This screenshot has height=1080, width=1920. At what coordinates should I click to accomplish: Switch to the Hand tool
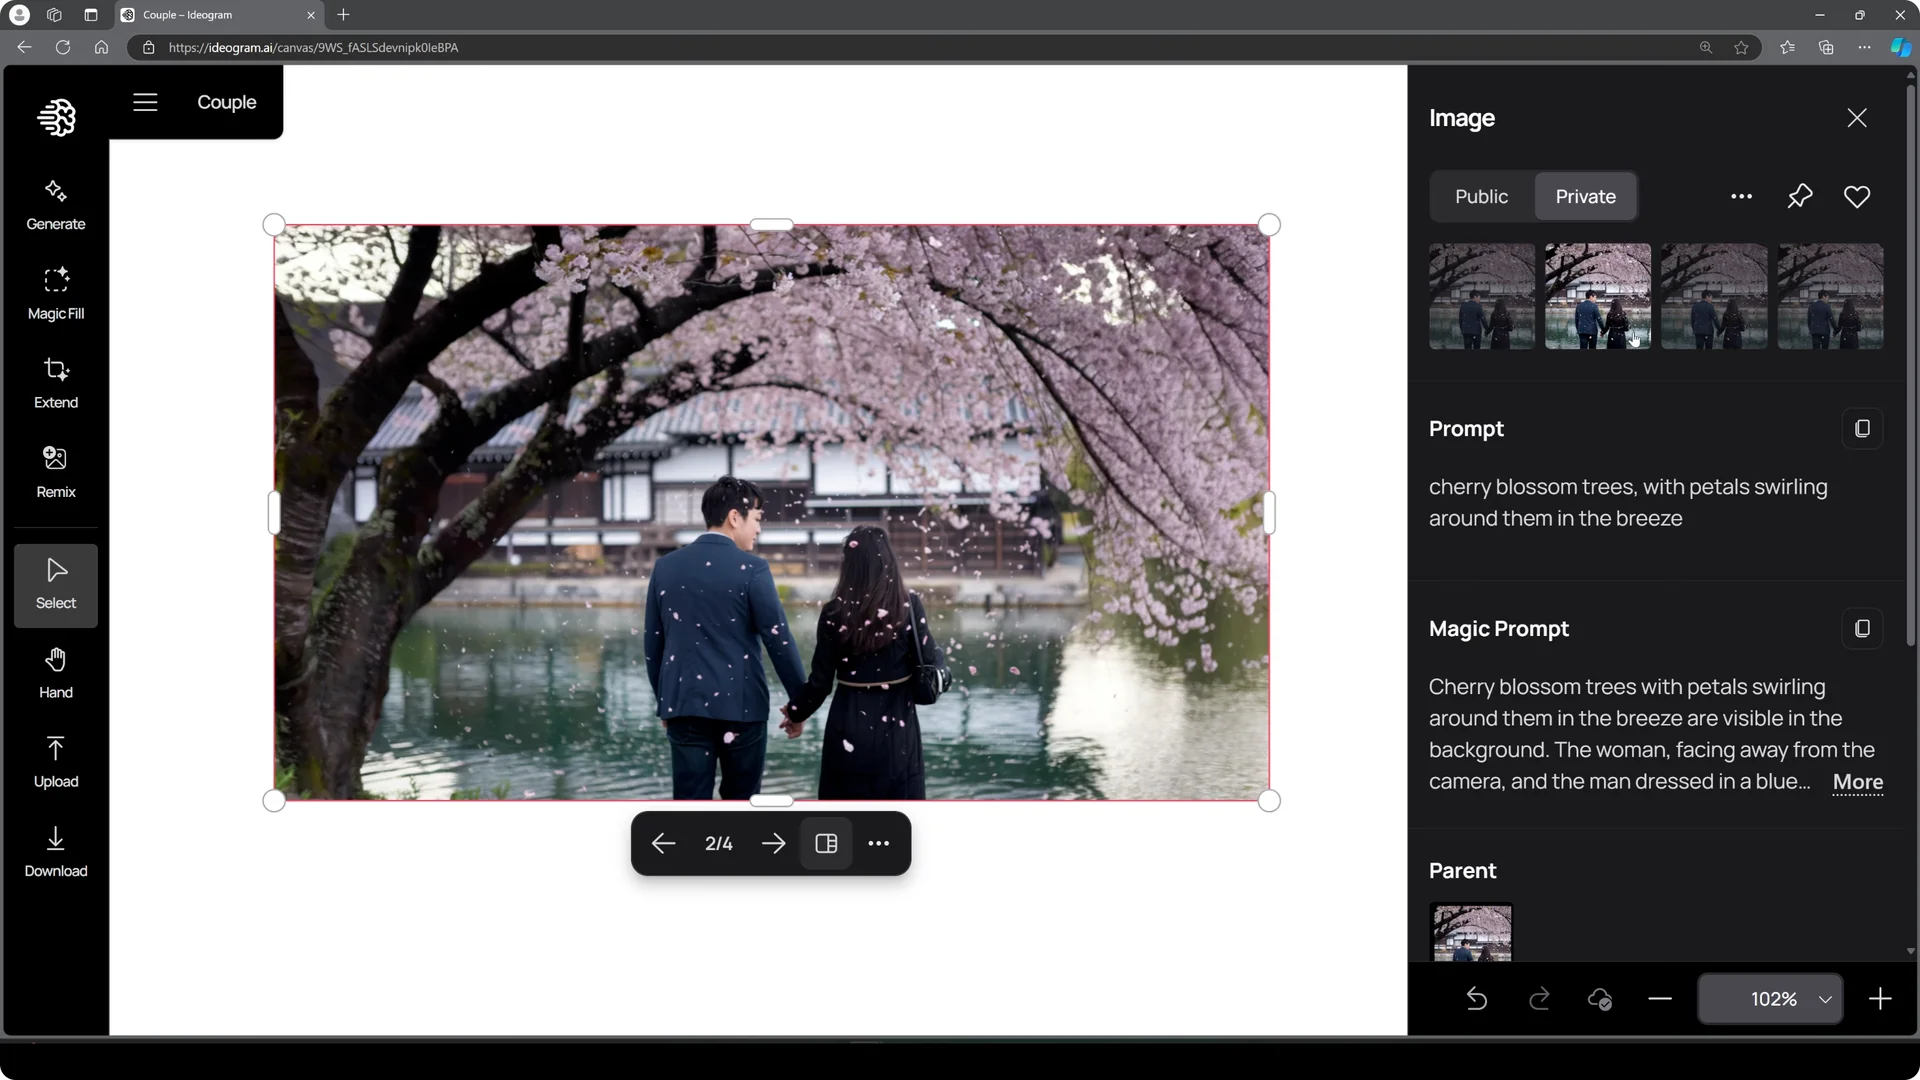click(55, 671)
